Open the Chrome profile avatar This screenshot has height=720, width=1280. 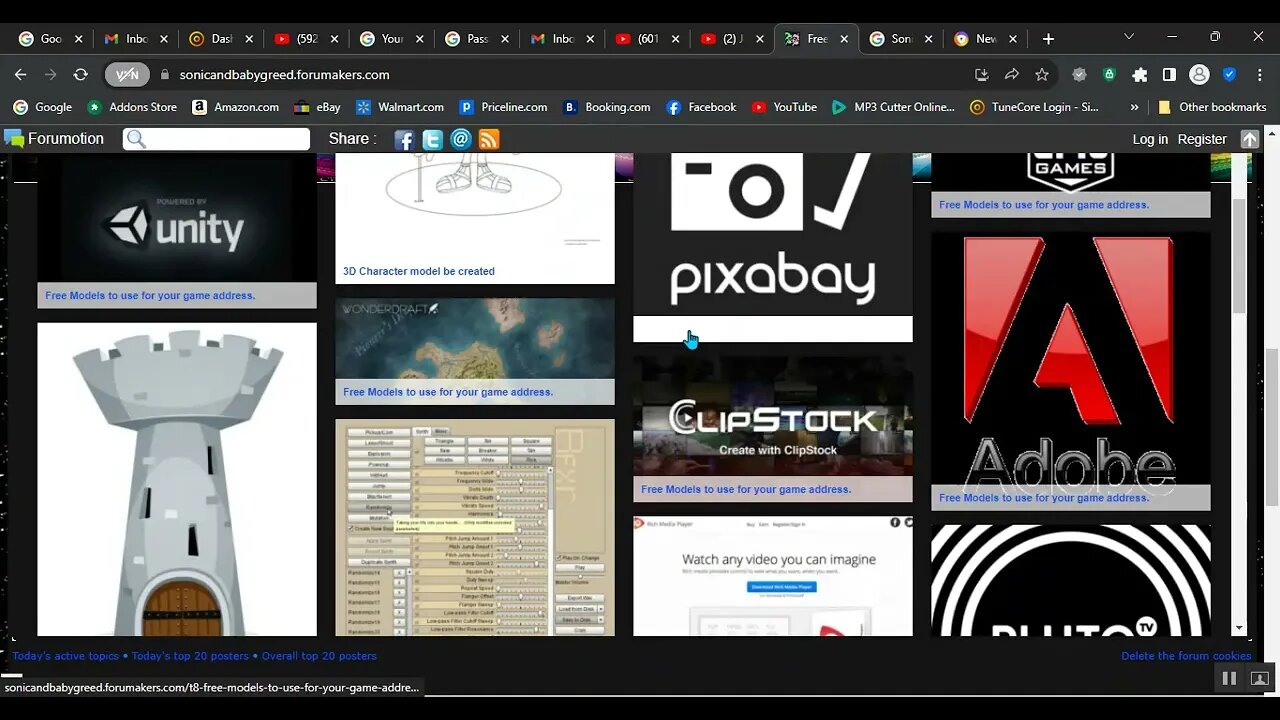(1199, 75)
